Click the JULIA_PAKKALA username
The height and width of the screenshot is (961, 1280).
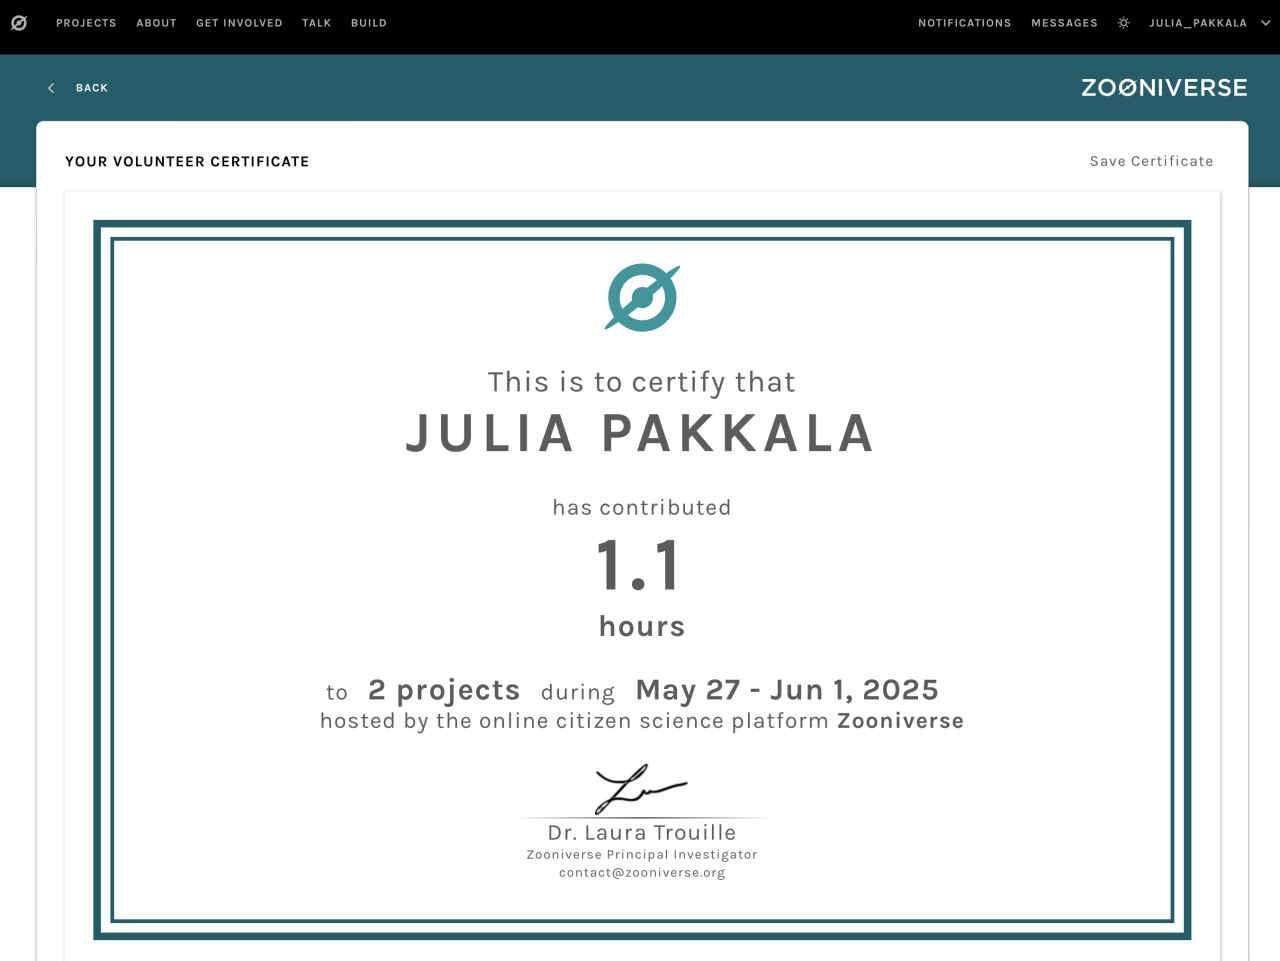click(1198, 23)
